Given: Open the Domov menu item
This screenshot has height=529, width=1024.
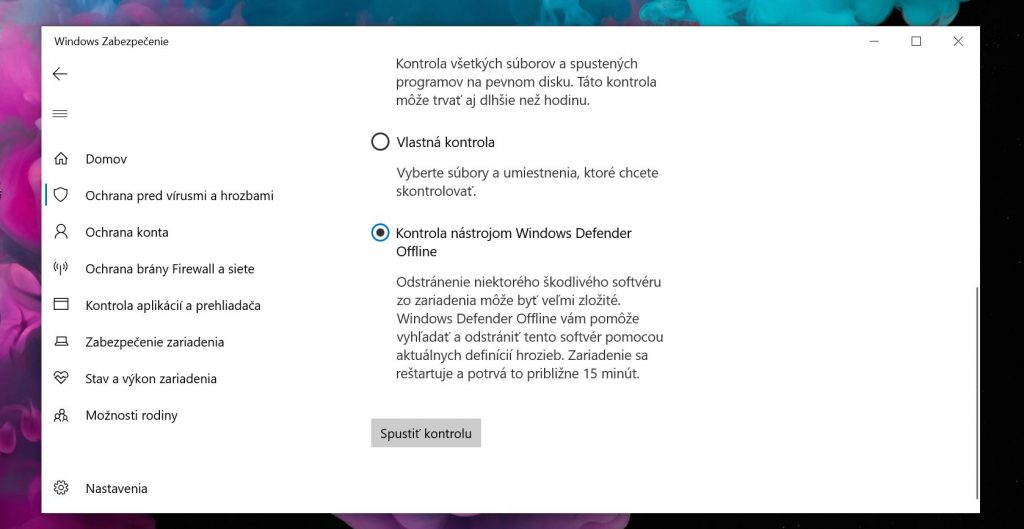Looking at the screenshot, I should 106,159.
